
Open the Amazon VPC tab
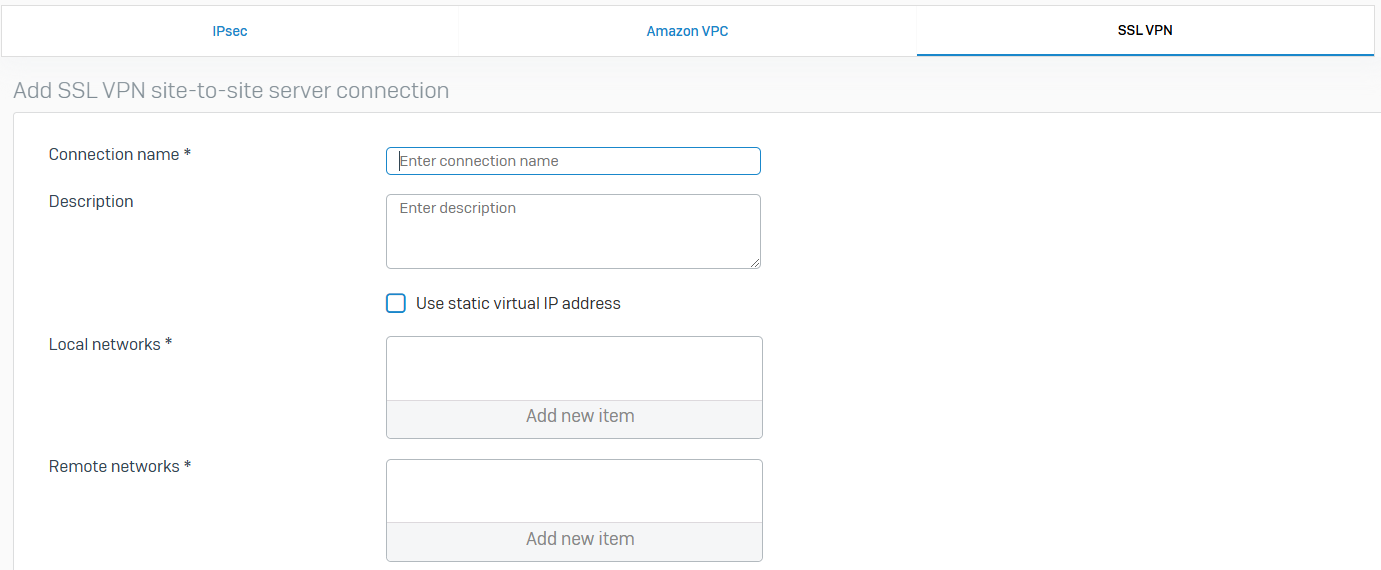[x=687, y=31]
